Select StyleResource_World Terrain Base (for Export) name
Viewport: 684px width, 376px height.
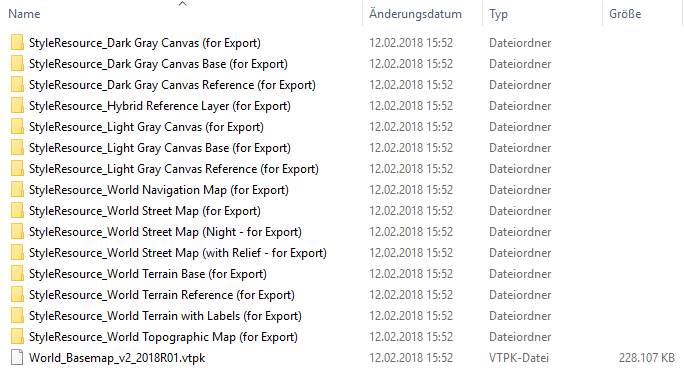coord(148,273)
